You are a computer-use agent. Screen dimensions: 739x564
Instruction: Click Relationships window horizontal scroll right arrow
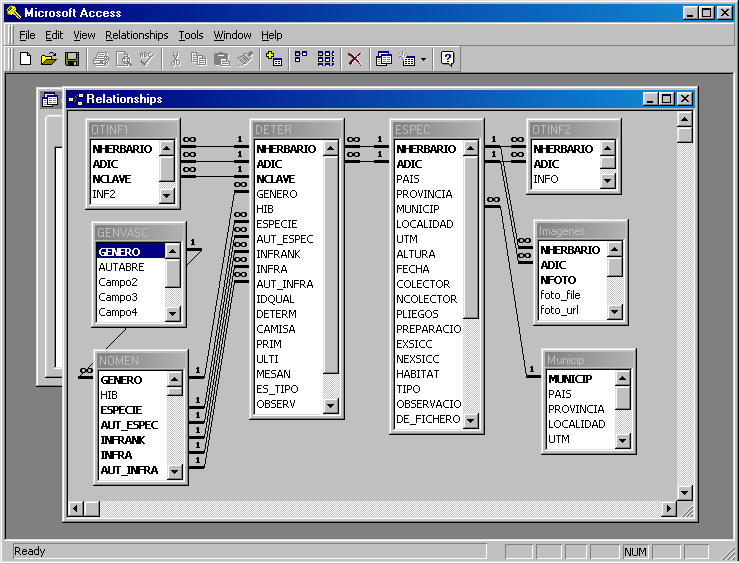[x=668, y=508]
